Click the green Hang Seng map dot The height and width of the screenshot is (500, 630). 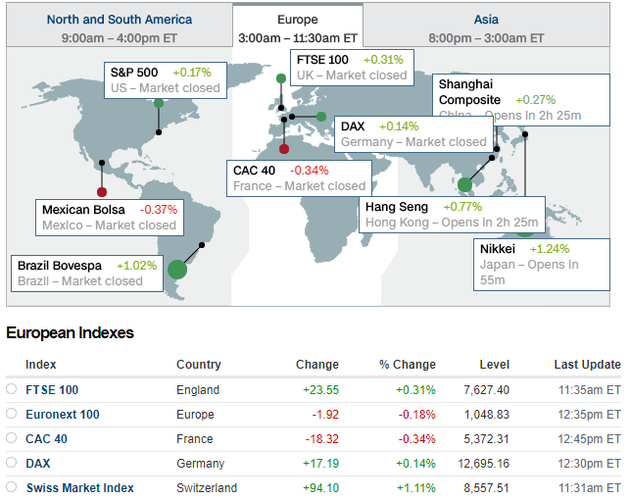coord(465,184)
